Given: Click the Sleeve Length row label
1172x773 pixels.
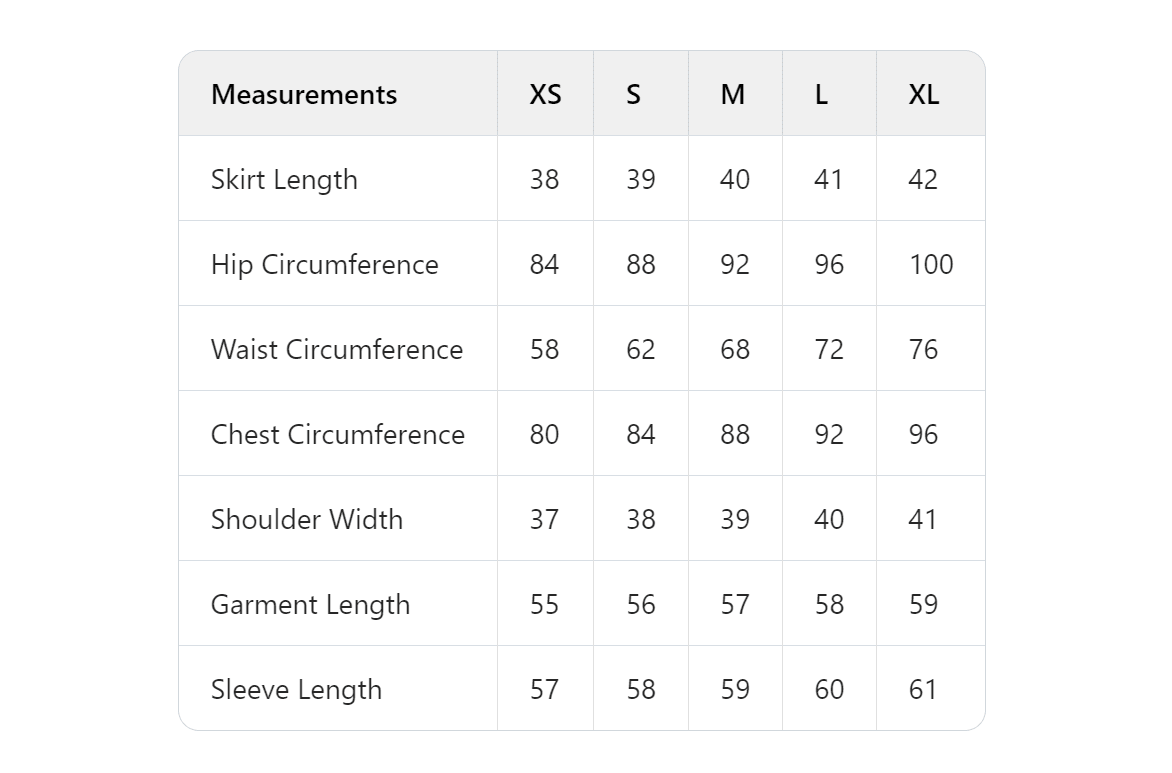Looking at the screenshot, I should 296,690.
